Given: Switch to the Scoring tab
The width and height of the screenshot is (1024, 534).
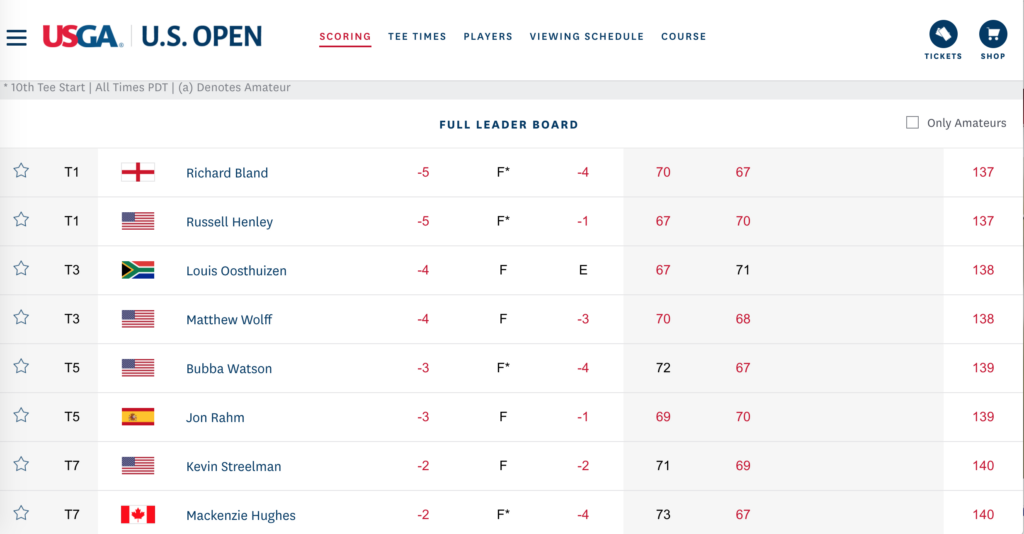Looking at the screenshot, I should coord(345,37).
